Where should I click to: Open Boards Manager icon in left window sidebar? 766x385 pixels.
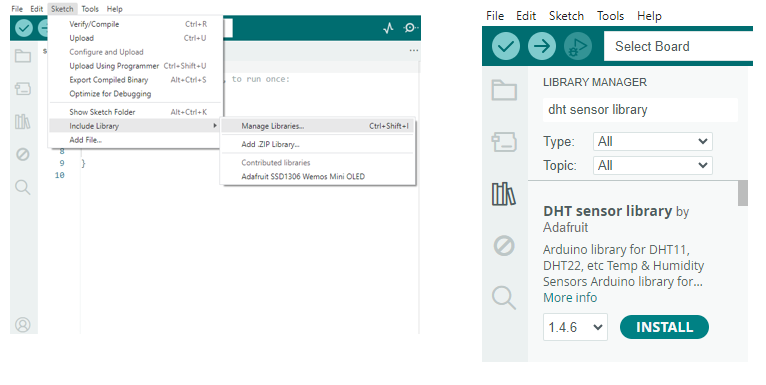(x=22, y=88)
